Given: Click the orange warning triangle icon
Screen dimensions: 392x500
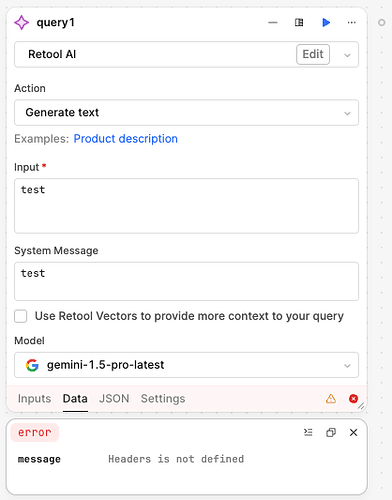Looking at the screenshot, I should tap(331, 399).
